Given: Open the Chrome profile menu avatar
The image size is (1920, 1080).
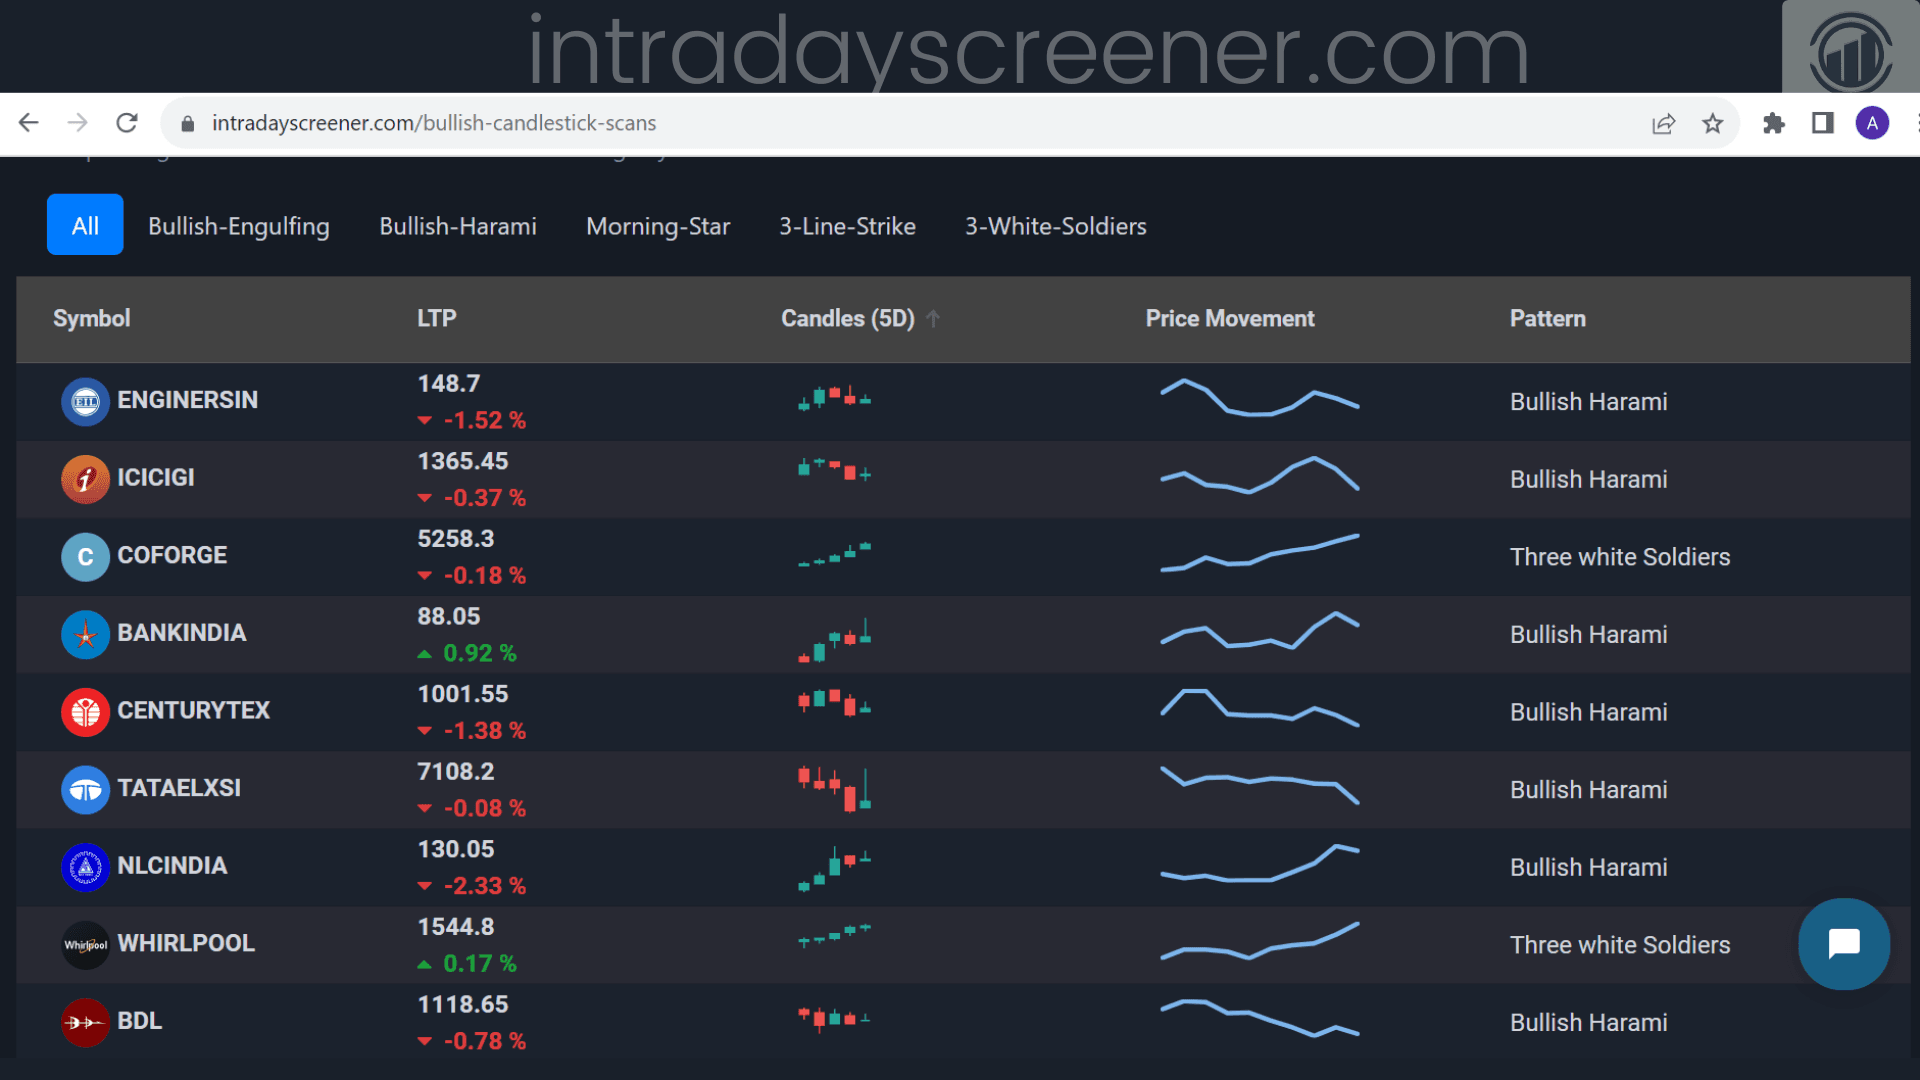Looking at the screenshot, I should tap(1872, 123).
